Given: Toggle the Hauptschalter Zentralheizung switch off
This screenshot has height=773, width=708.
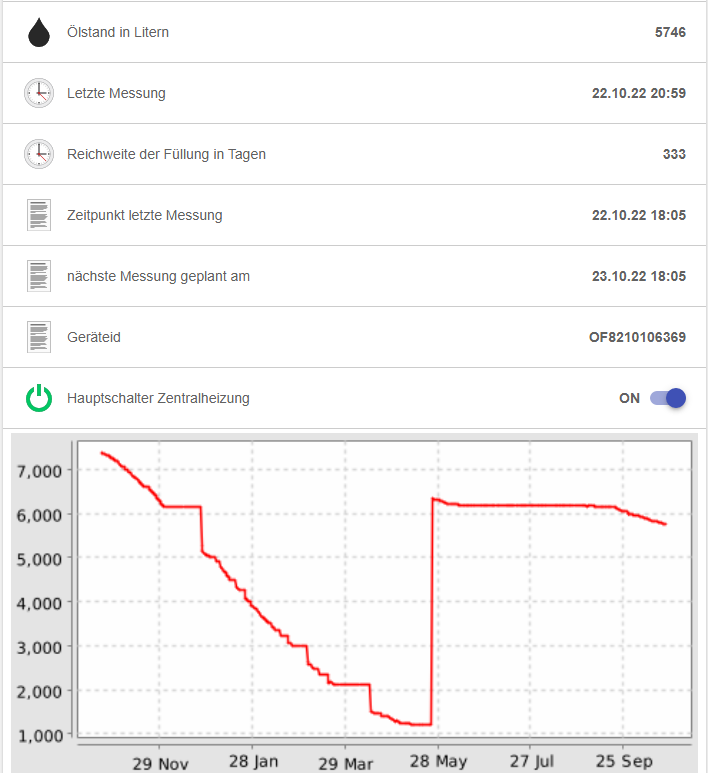Looking at the screenshot, I should click(x=668, y=398).
